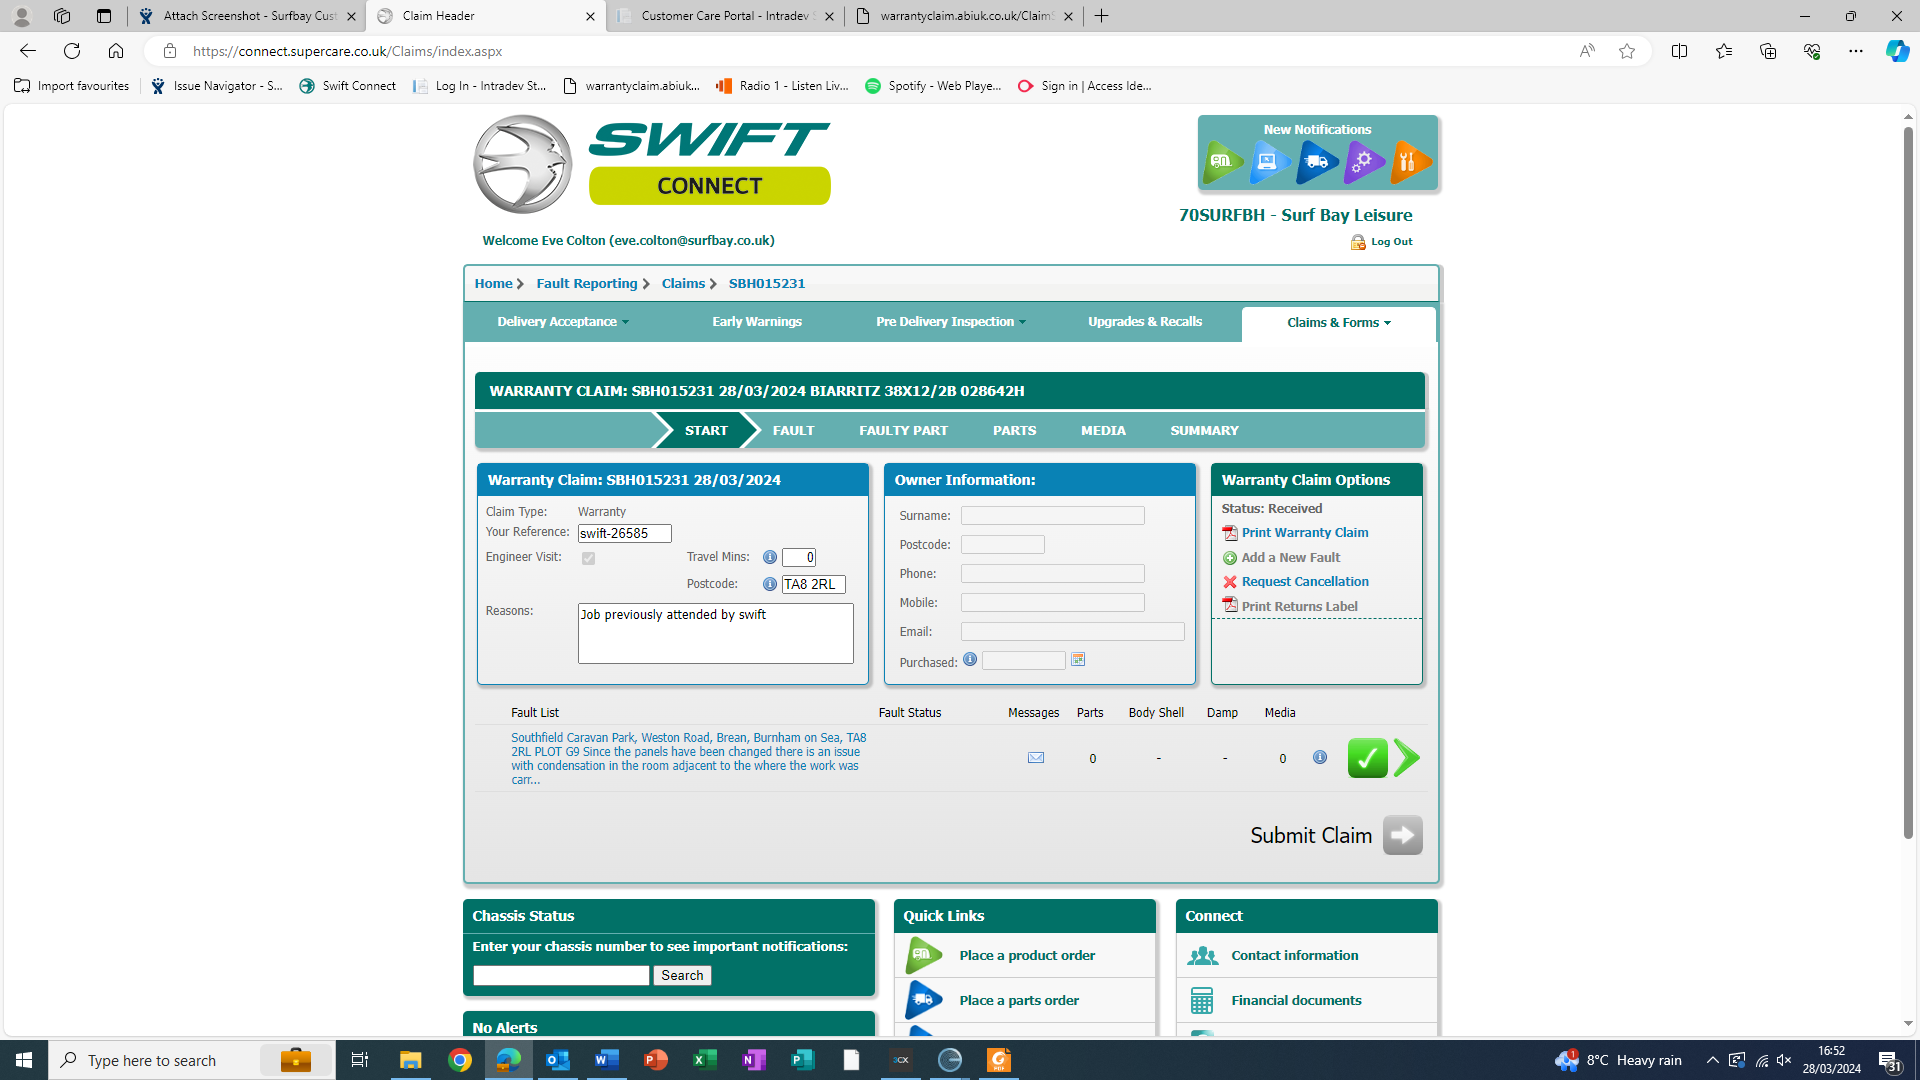The height and width of the screenshot is (1080, 1920).
Task: Click the green arrow next to fault row
Action: click(x=1407, y=758)
